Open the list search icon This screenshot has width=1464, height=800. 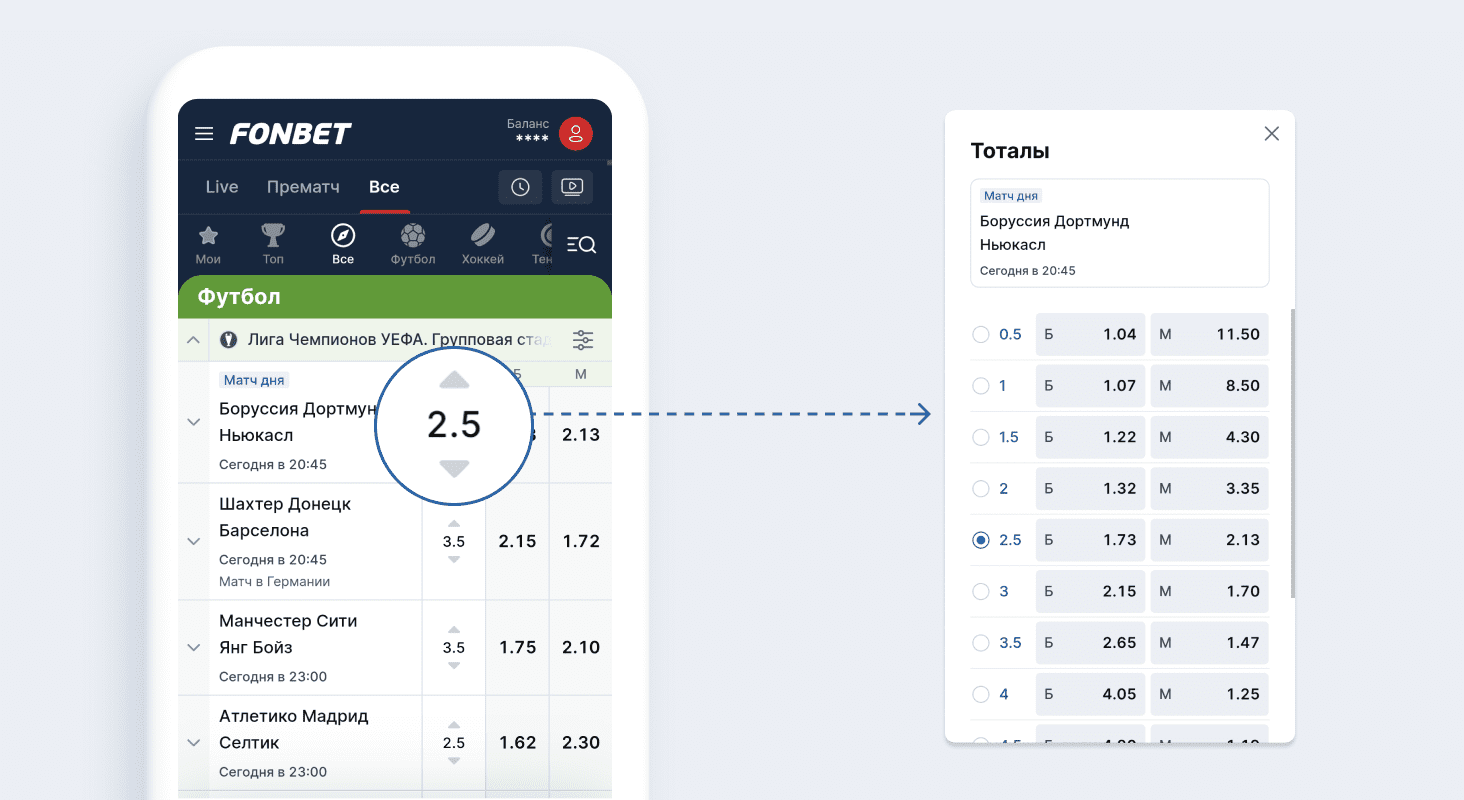pos(581,244)
